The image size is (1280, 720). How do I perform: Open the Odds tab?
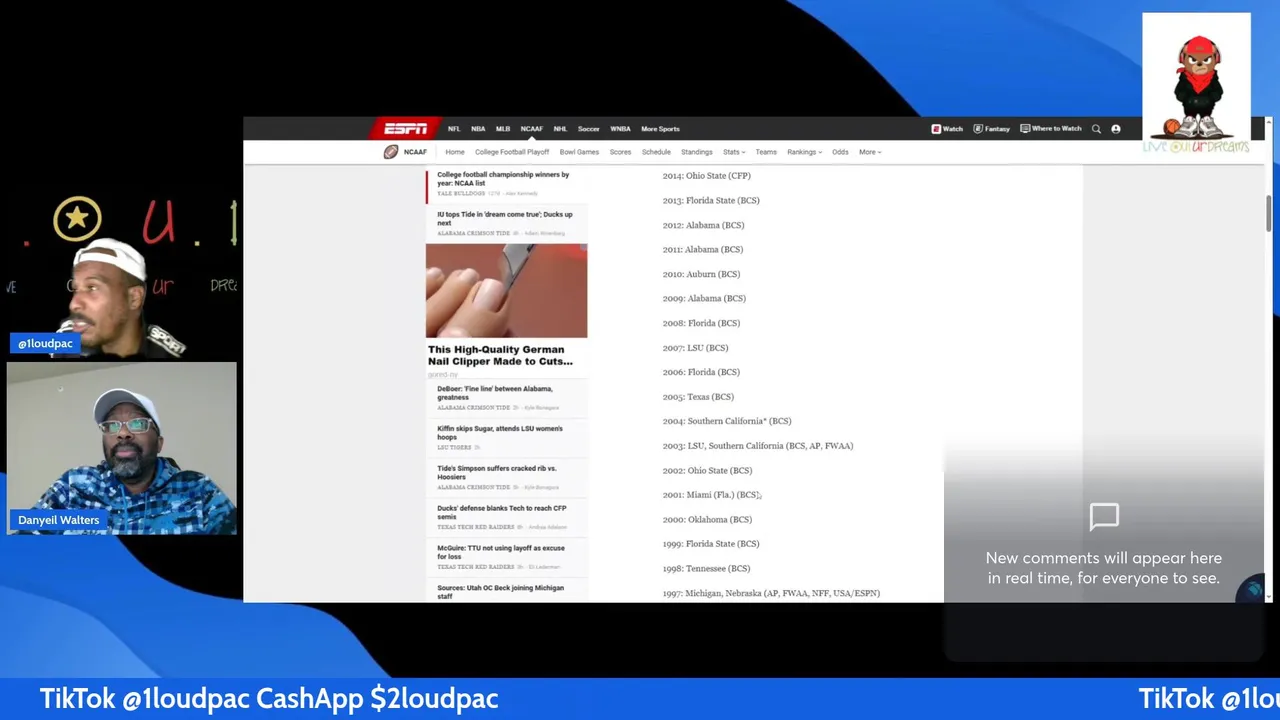click(x=840, y=152)
